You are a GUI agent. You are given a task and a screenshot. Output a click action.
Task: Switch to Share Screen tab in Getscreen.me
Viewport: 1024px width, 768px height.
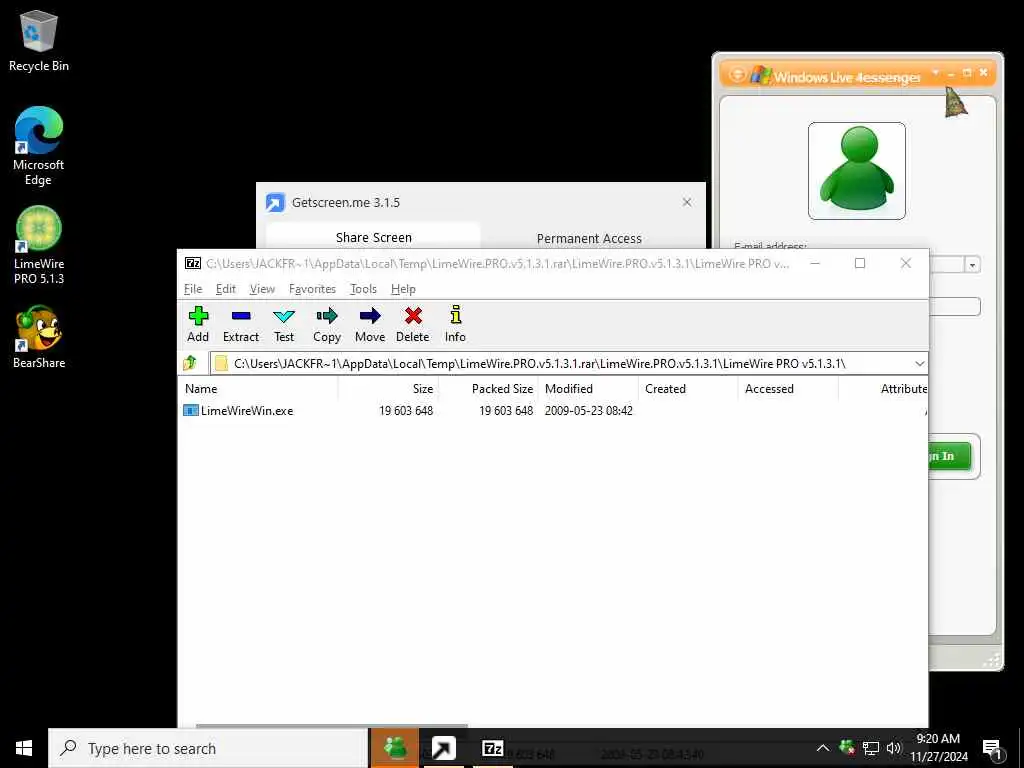374,237
